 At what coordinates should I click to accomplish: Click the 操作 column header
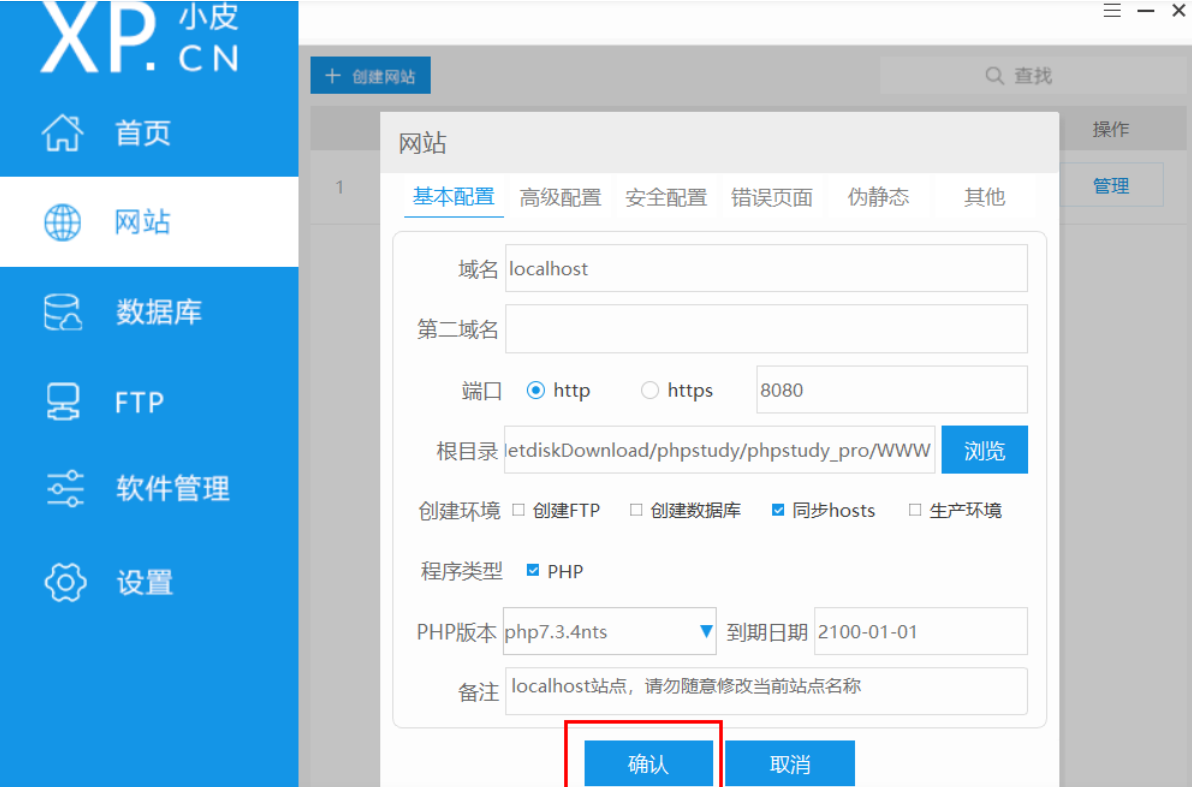point(1111,129)
